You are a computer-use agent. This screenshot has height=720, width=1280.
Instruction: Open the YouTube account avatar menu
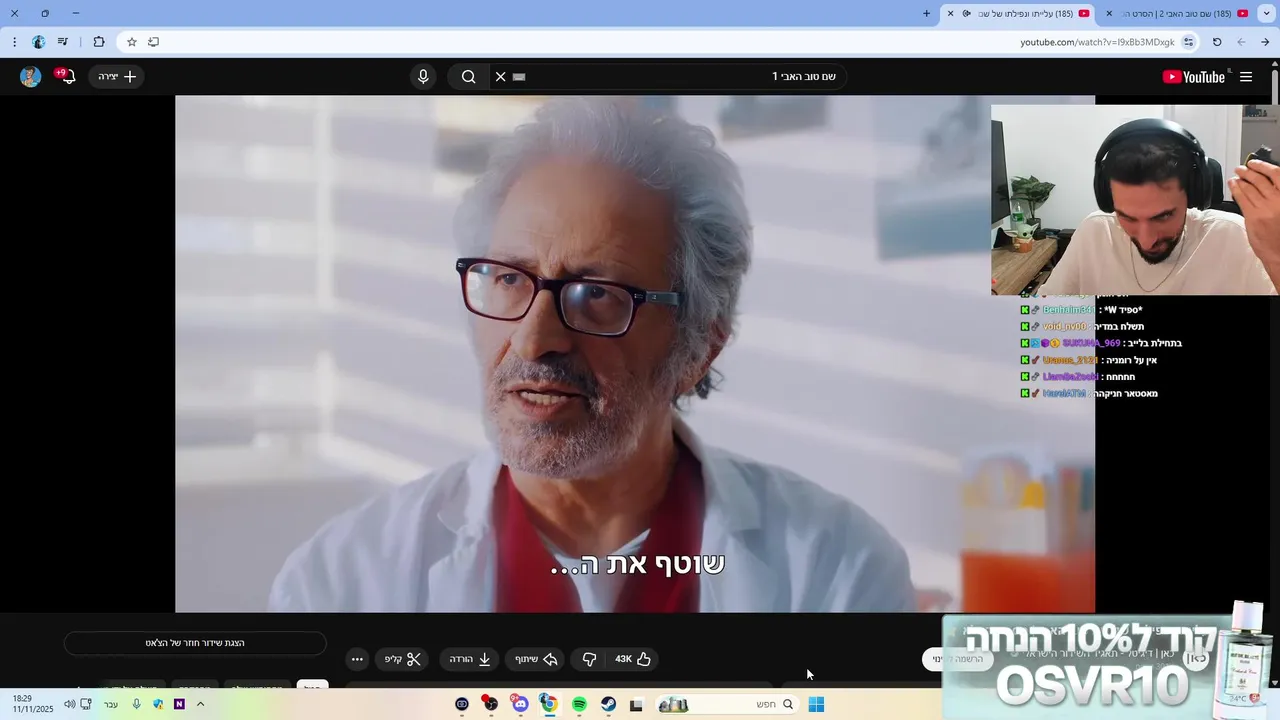click(x=30, y=77)
